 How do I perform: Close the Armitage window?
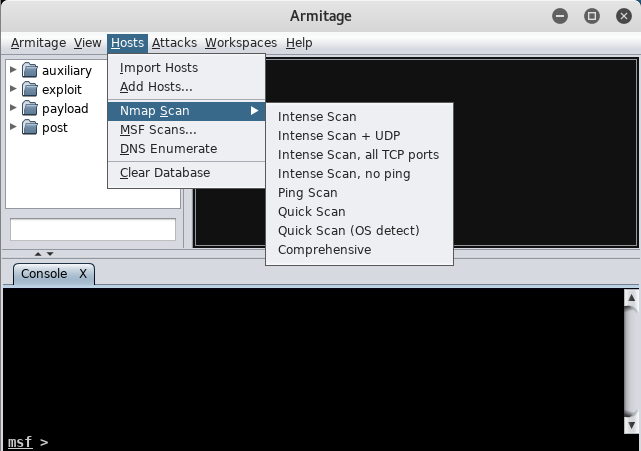tap(623, 16)
